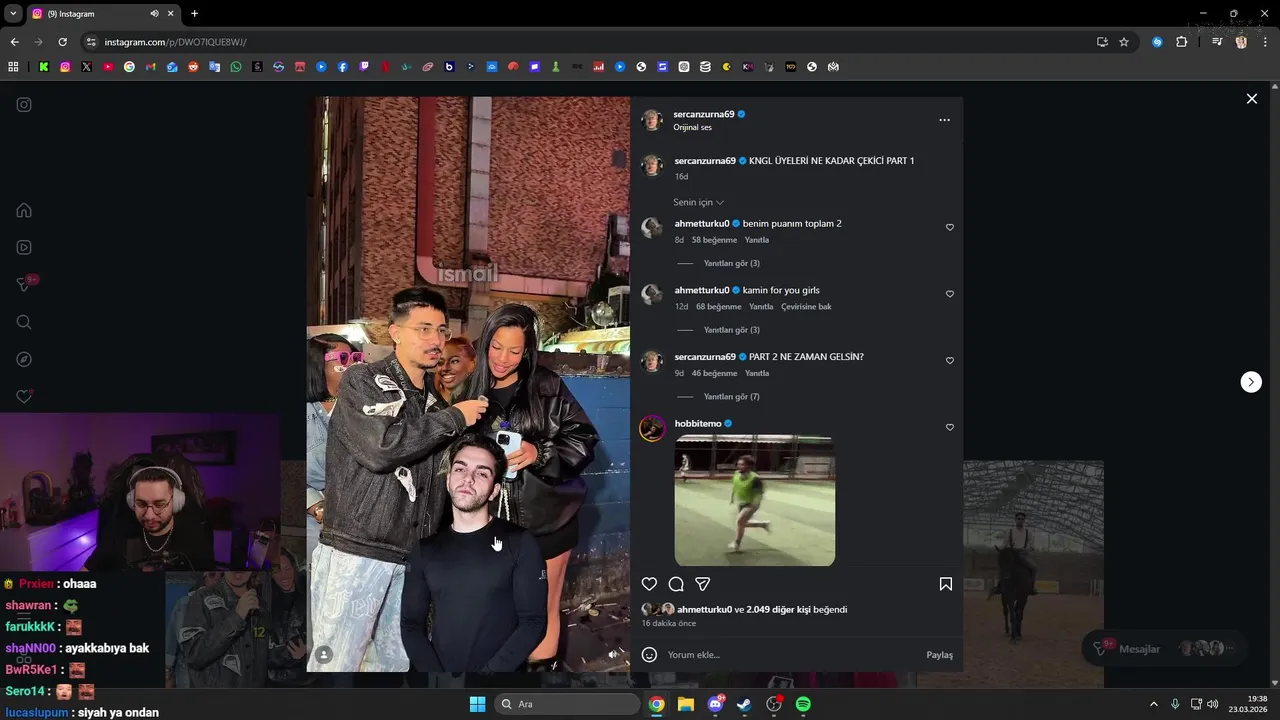Expand the 'Senin için' comment sorting dropdown
1280x720 pixels.
coord(698,202)
